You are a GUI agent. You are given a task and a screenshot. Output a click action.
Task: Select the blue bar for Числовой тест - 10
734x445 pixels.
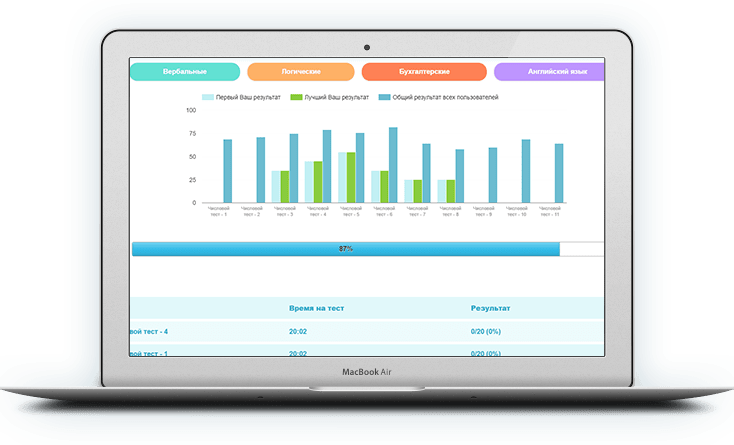pos(526,171)
